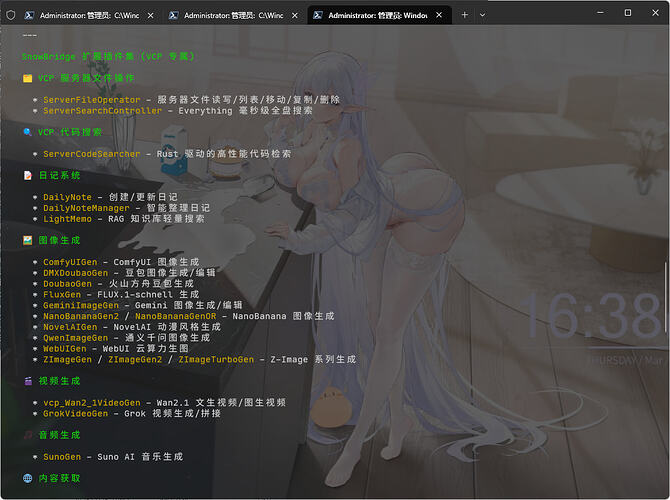Click the NanoBananaGen2 text
The image size is (670, 500).
(x=81, y=316)
